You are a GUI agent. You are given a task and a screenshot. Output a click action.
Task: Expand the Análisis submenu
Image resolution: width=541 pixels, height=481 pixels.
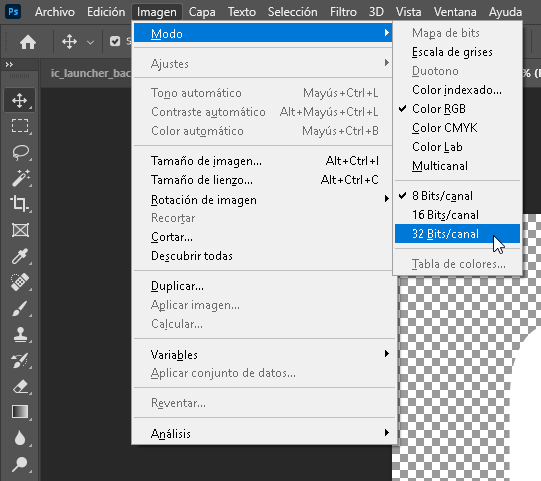tap(263, 433)
